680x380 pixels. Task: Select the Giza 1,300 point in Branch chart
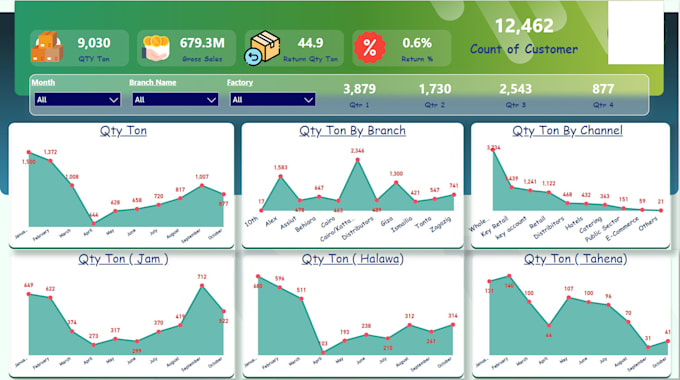[x=396, y=183]
